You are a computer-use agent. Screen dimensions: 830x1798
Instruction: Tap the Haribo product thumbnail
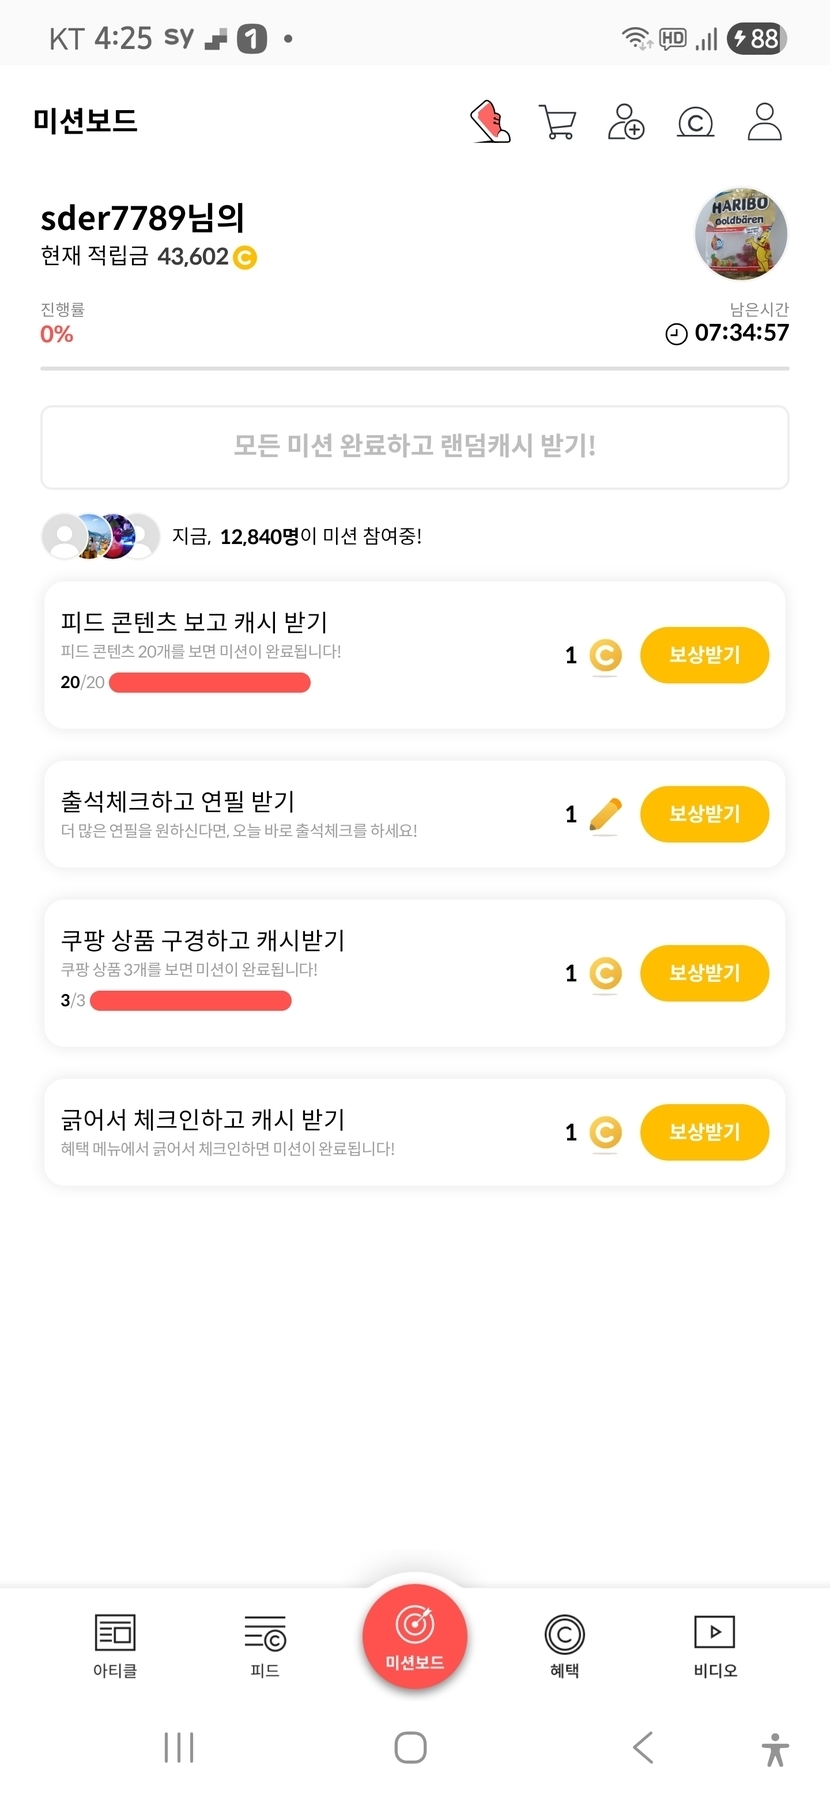click(x=741, y=234)
